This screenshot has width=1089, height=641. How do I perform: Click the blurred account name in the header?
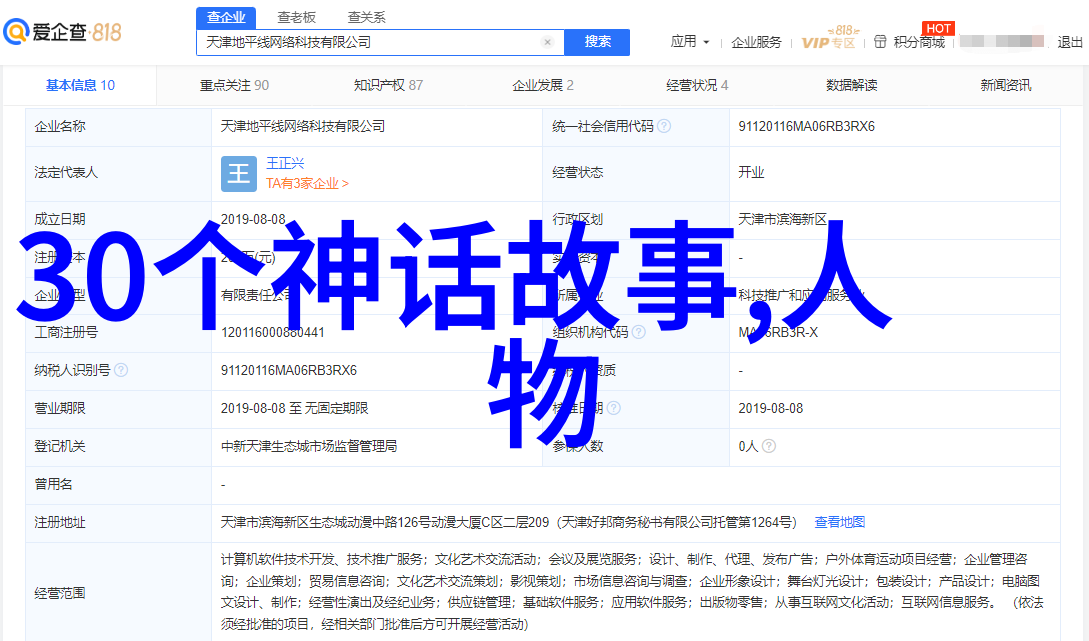(1002, 42)
